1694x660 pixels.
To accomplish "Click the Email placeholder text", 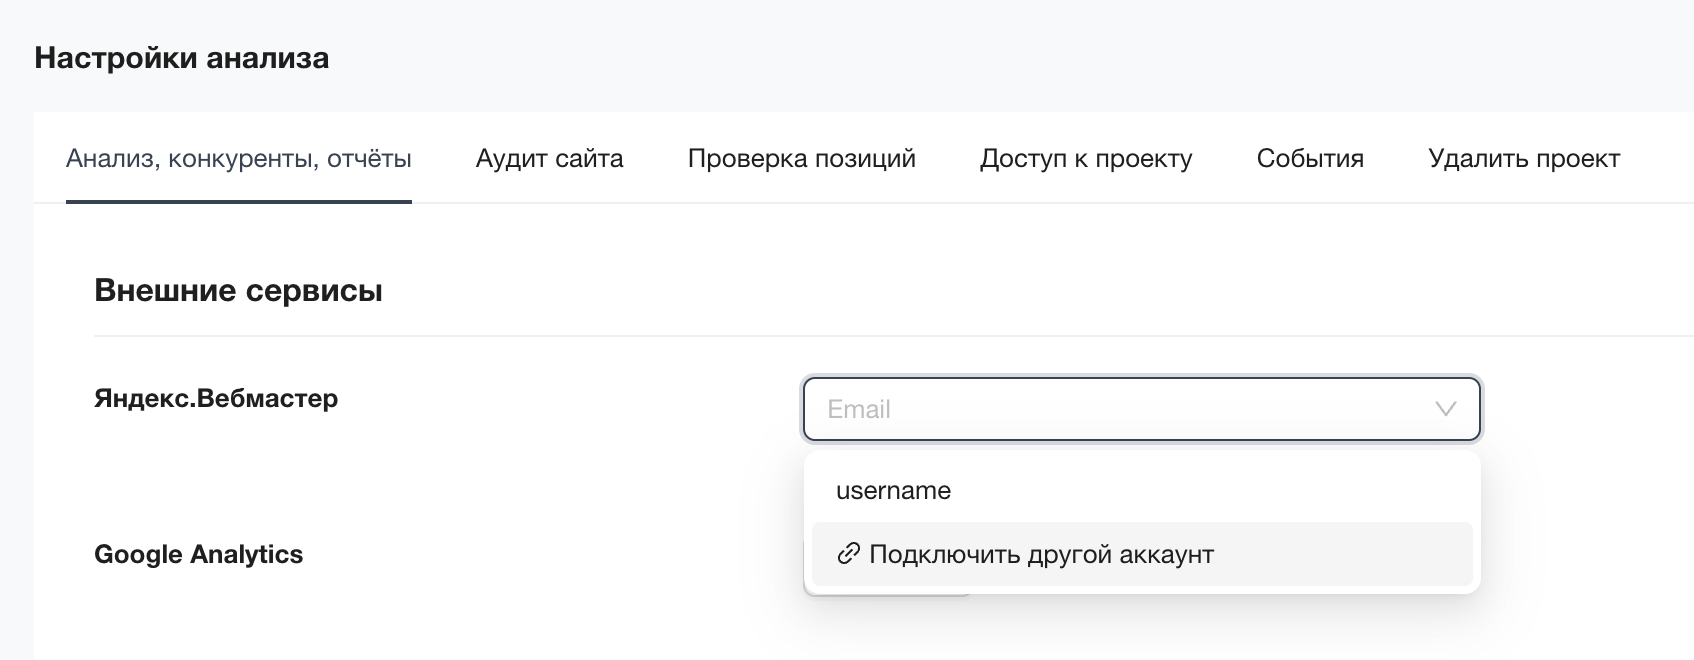I will tap(859, 409).
